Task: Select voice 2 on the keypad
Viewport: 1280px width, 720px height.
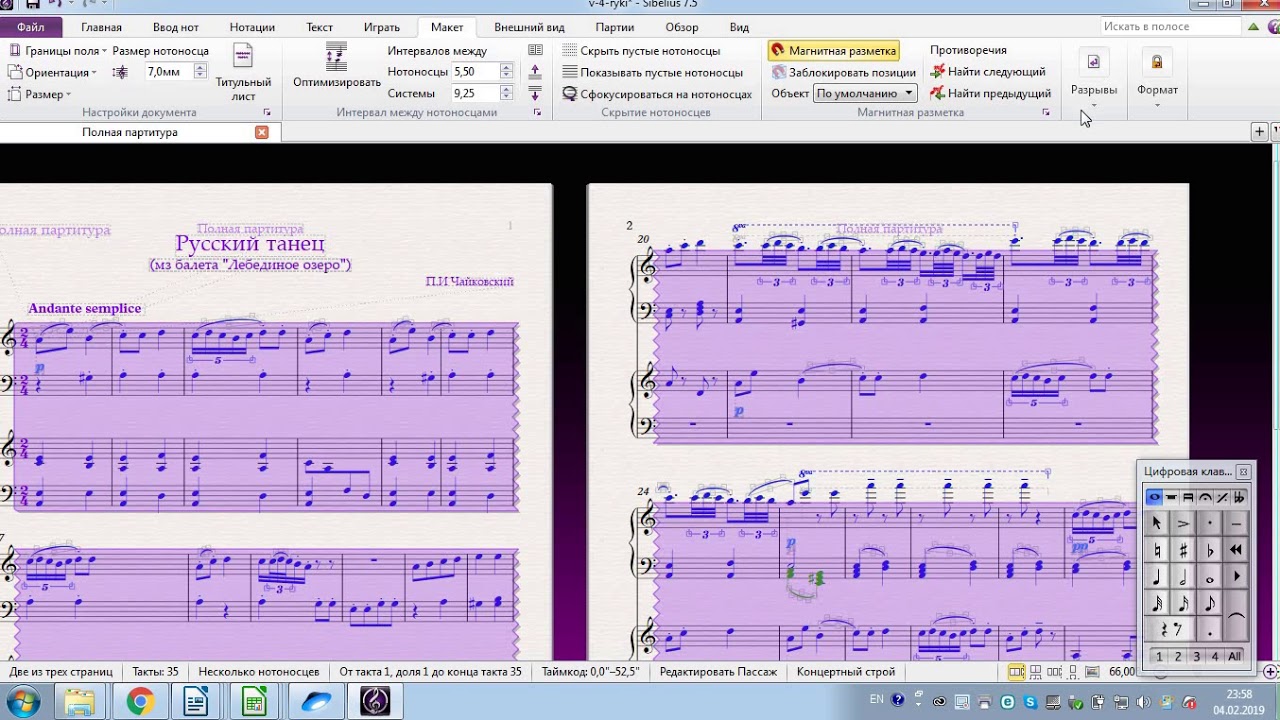Action: click(1178, 657)
